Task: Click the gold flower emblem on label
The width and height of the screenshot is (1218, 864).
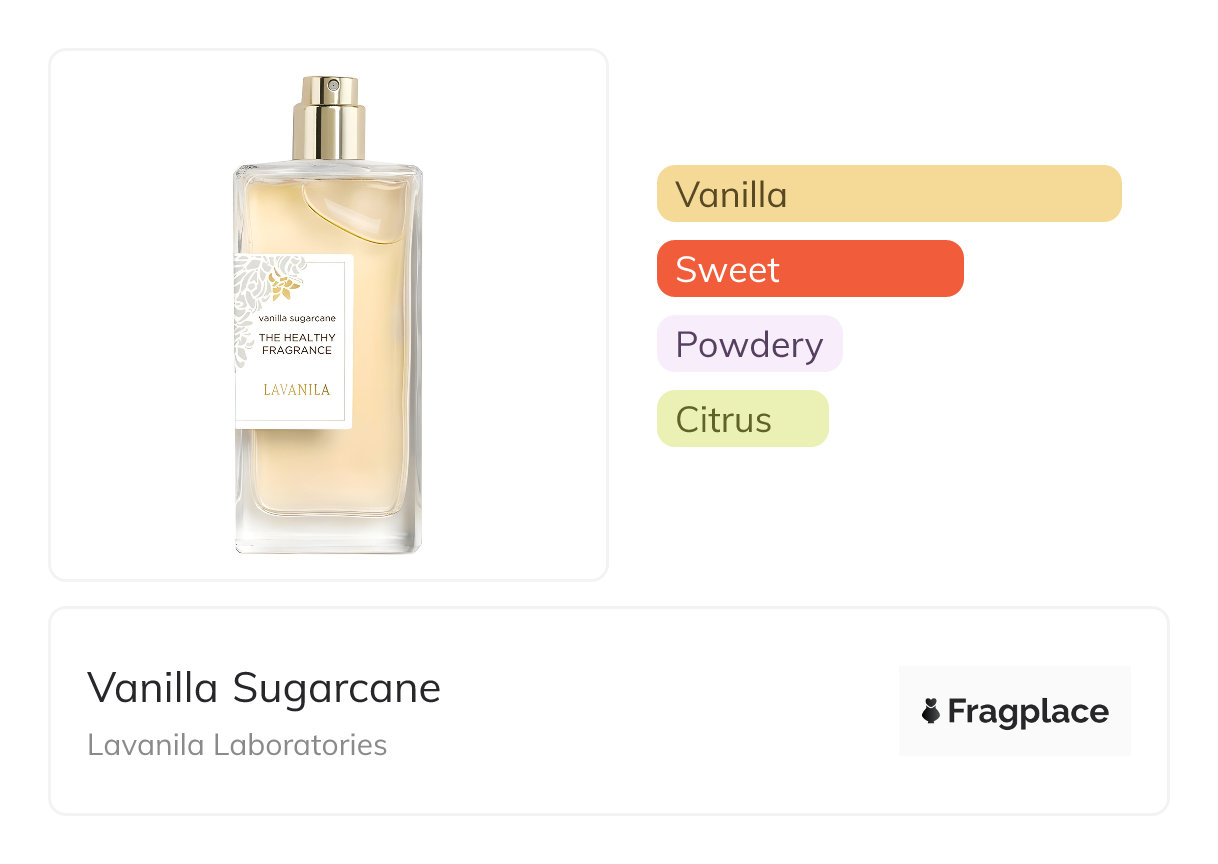Action: pyautogui.click(x=285, y=285)
